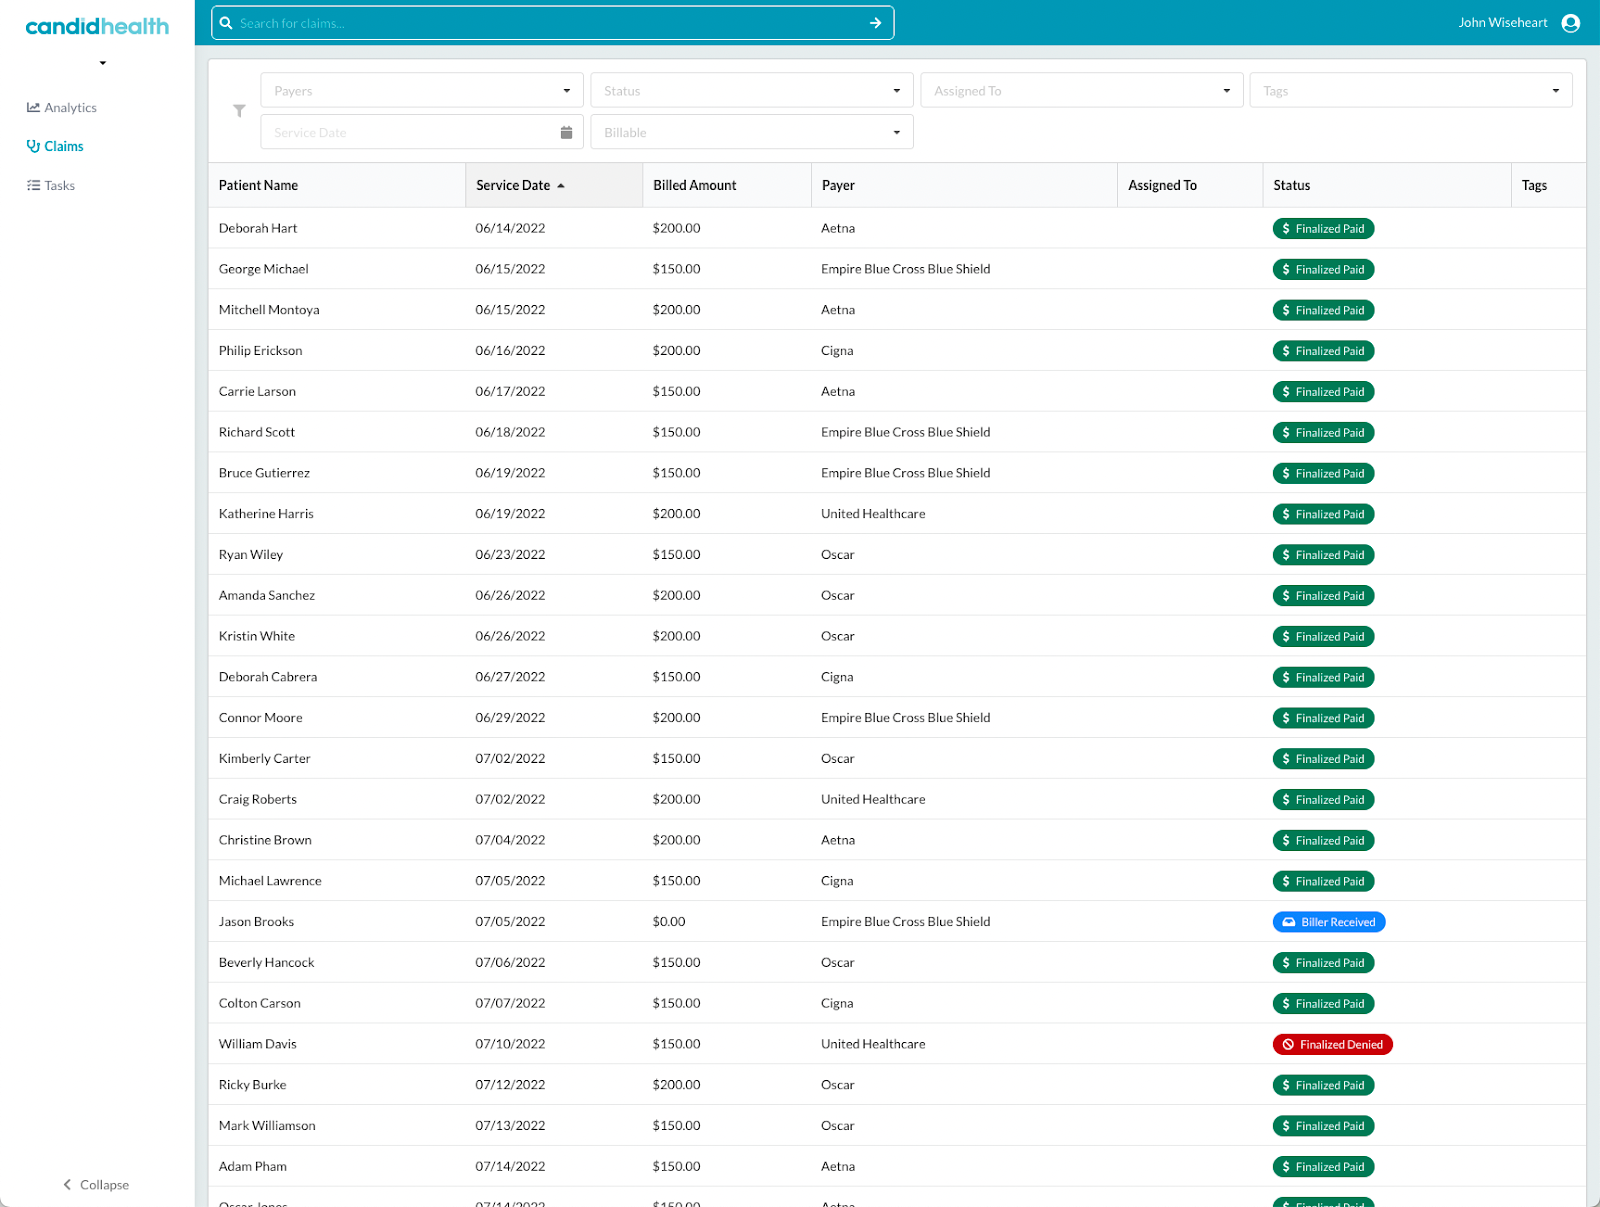The width and height of the screenshot is (1600, 1207).
Task: Open the Service Date calendar icon
Action: click(566, 132)
